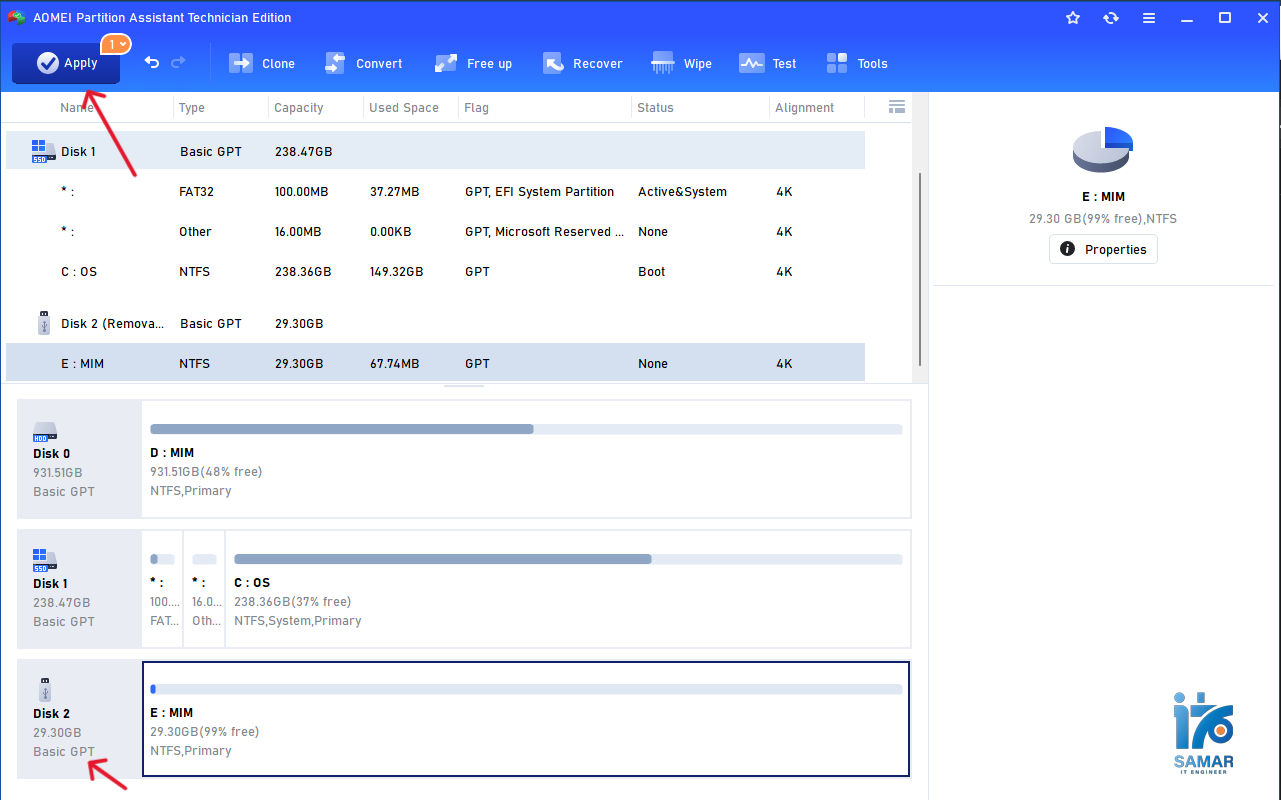Screen dimensions: 1281x800
Task: Click the Undo arrow icon
Action: (149, 62)
